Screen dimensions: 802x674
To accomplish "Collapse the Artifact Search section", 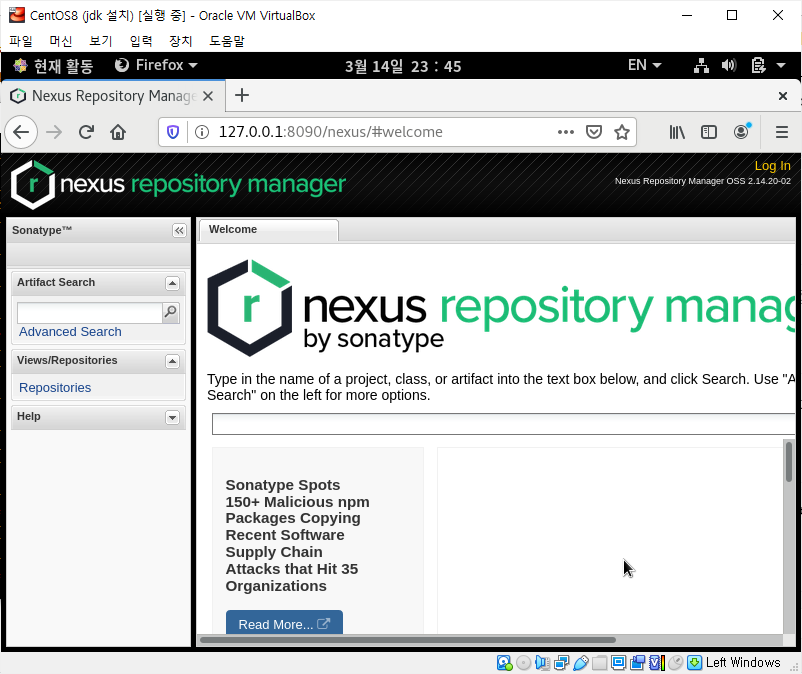I will 172,283.
